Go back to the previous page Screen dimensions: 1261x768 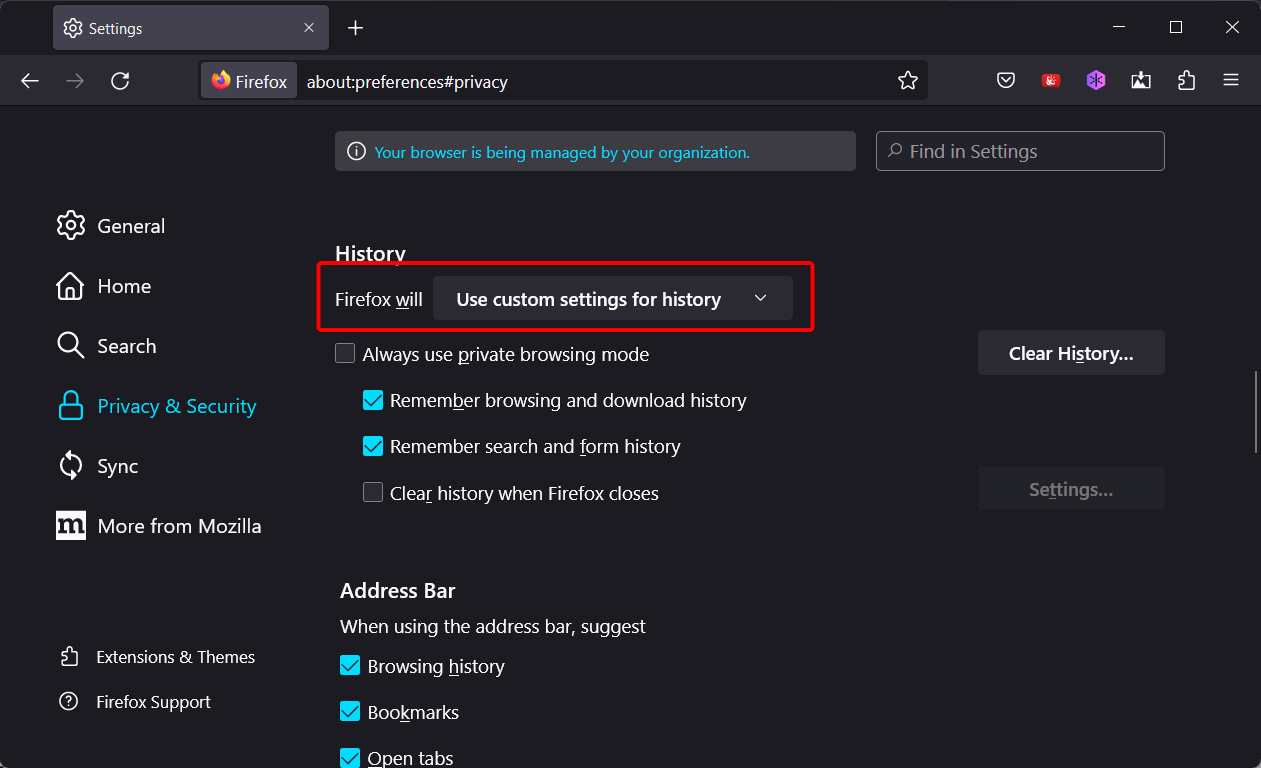coord(30,81)
